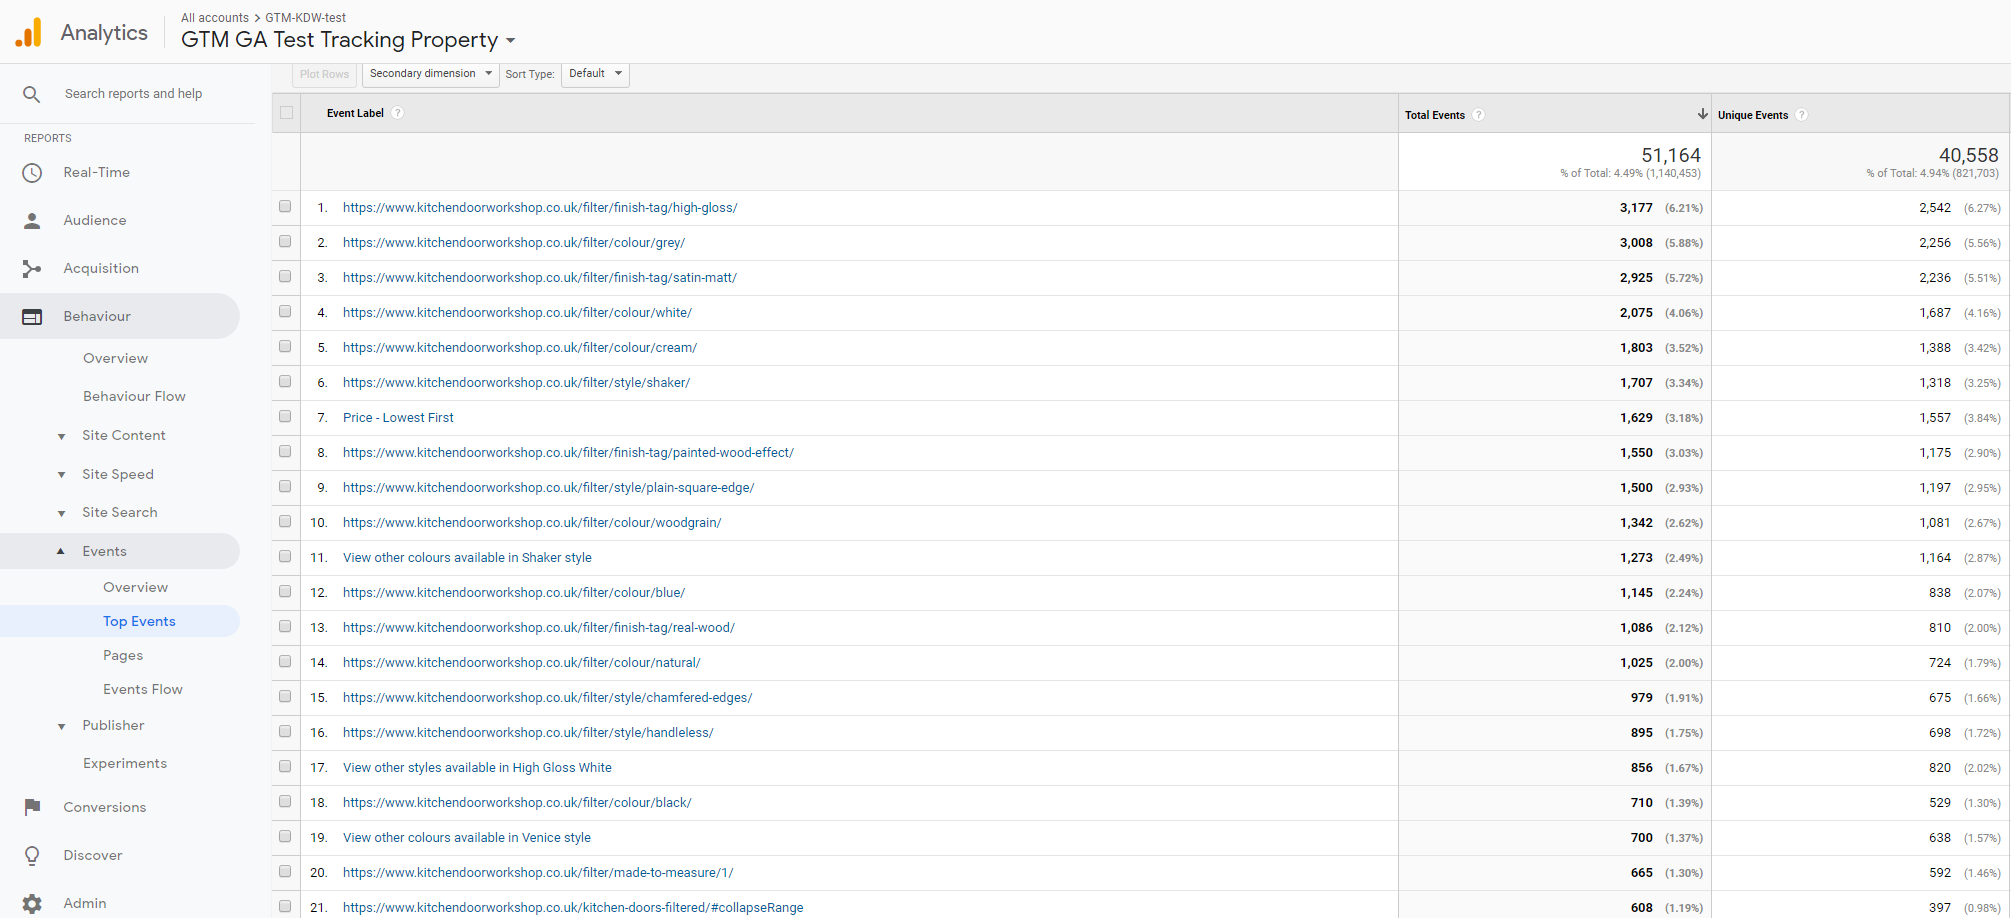Click the Plot Rows button
This screenshot has height=918, width=2011.
(x=324, y=74)
